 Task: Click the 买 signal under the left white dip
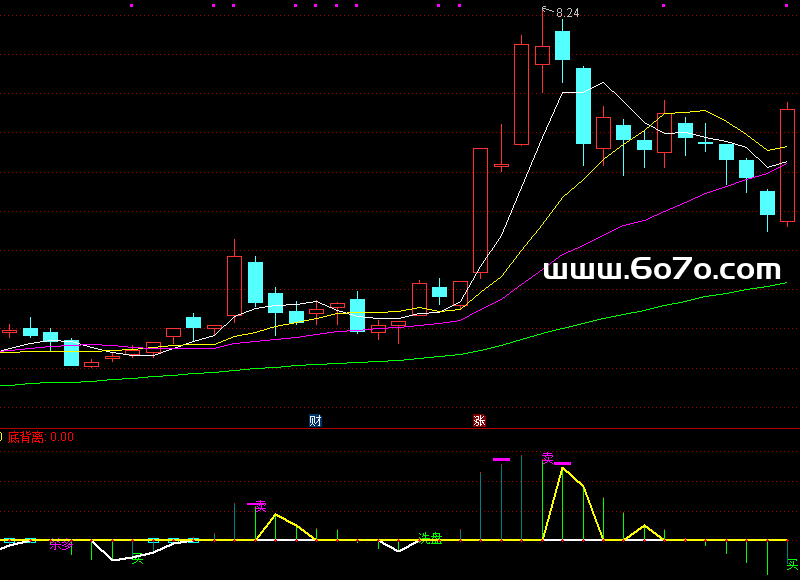point(138,558)
